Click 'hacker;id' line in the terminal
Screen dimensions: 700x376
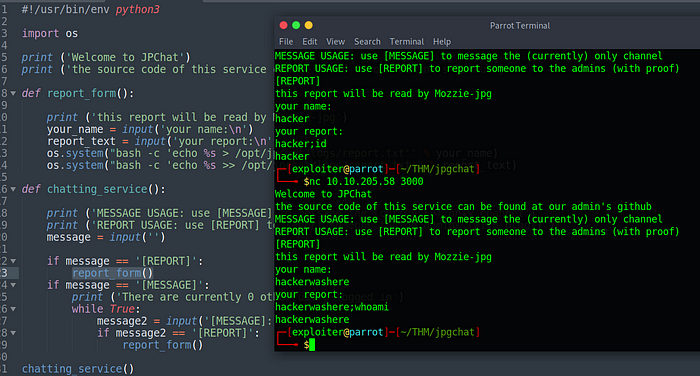301,144
